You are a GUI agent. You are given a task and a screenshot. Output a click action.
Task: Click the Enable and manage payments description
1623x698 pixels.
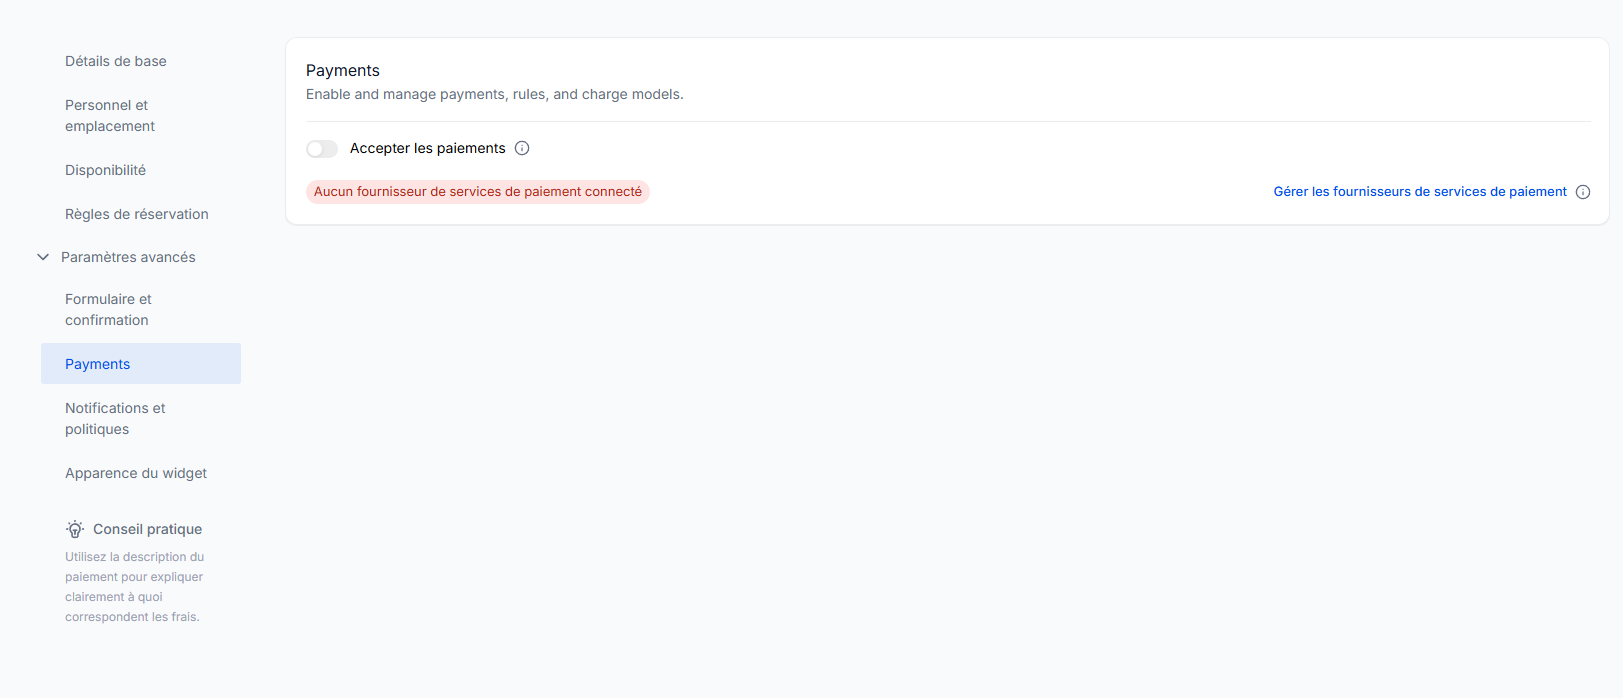pos(494,94)
